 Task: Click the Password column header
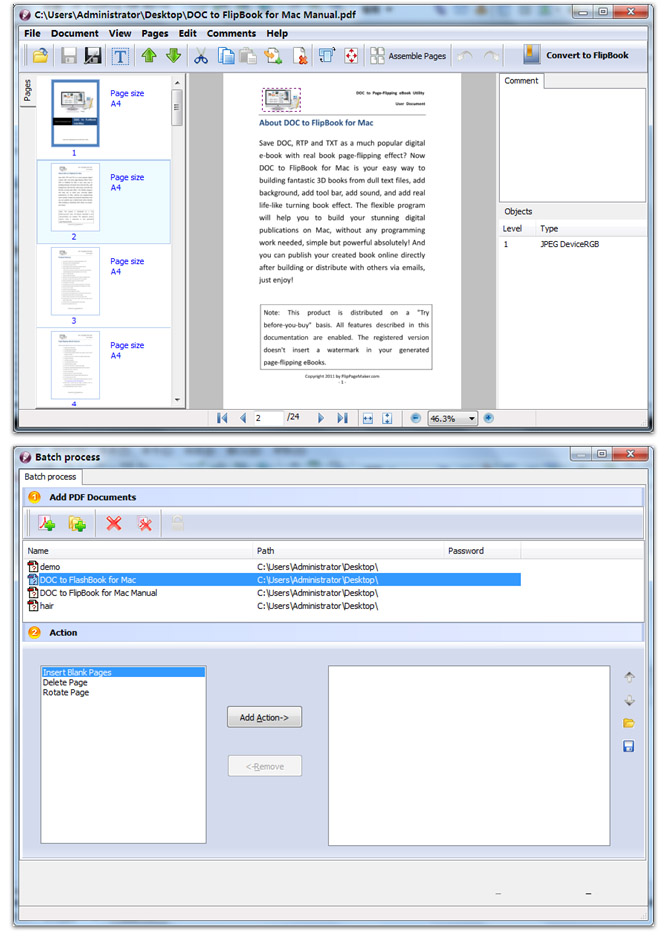pos(483,551)
